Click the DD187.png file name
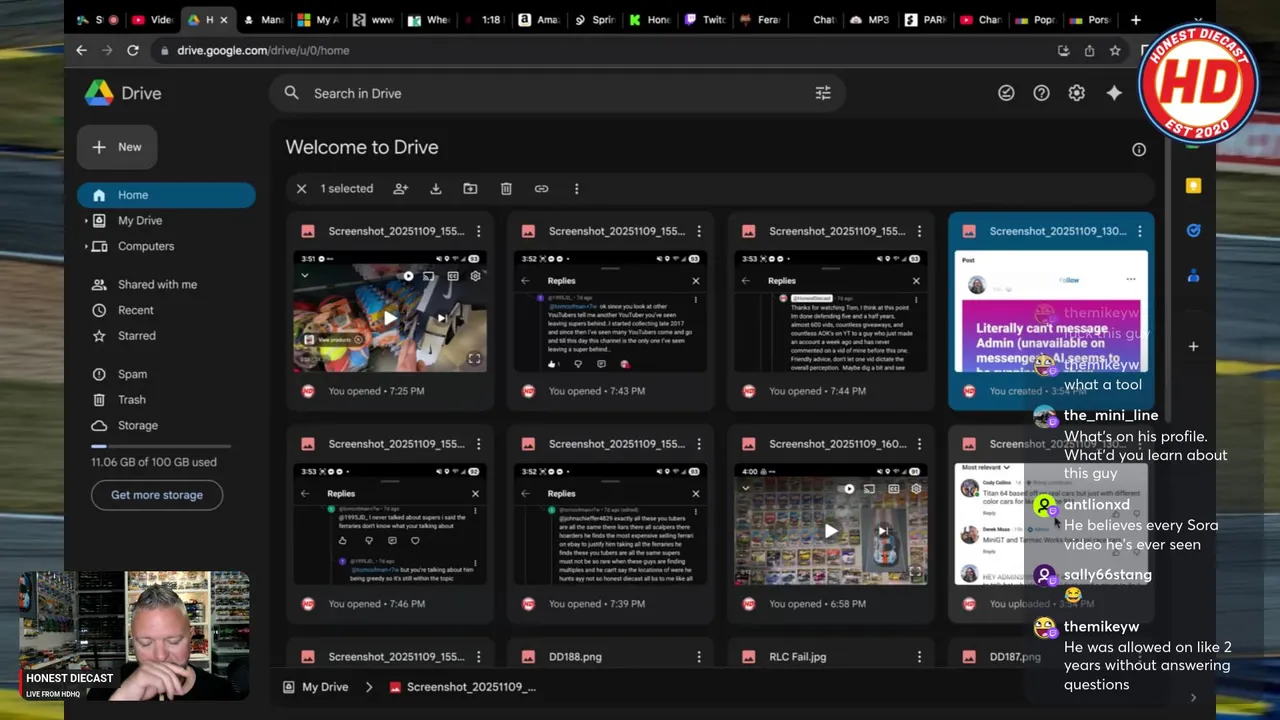 pos(1016,657)
